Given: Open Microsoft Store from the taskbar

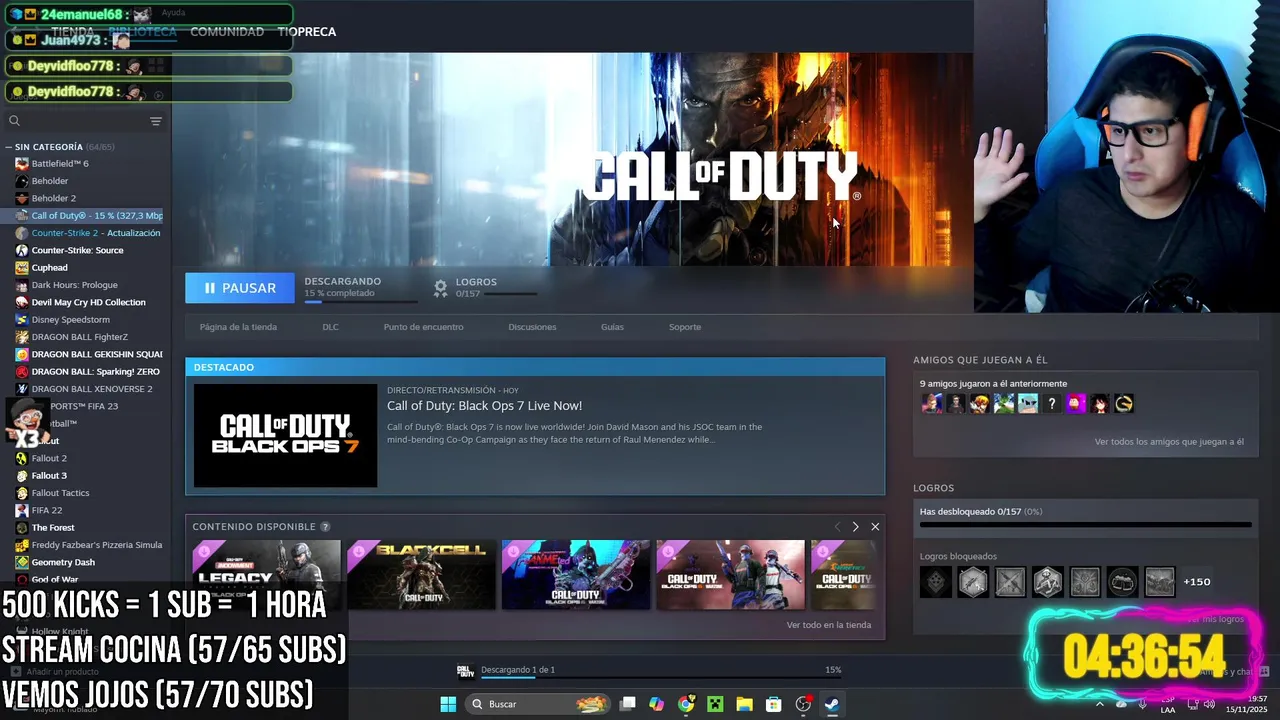Looking at the screenshot, I should 773,704.
